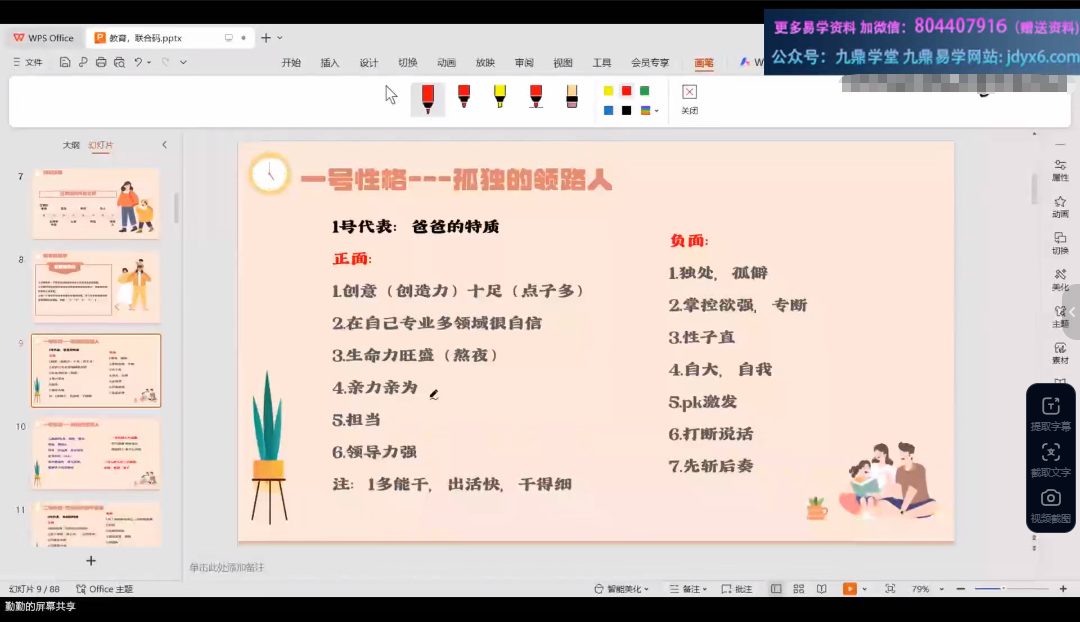1080x622 pixels.
Task: Click the print icon in quick toolbar
Action: coord(100,62)
